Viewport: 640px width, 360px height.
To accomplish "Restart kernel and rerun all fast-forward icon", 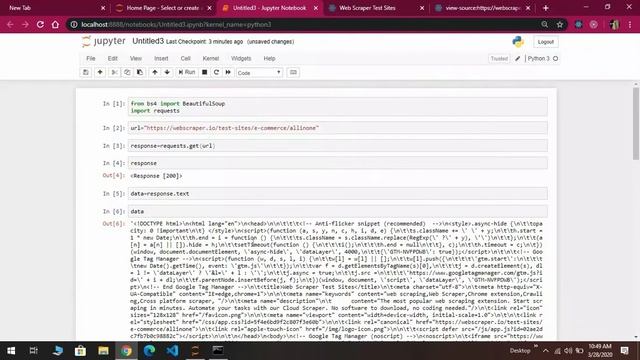I will click(x=228, y=72).
